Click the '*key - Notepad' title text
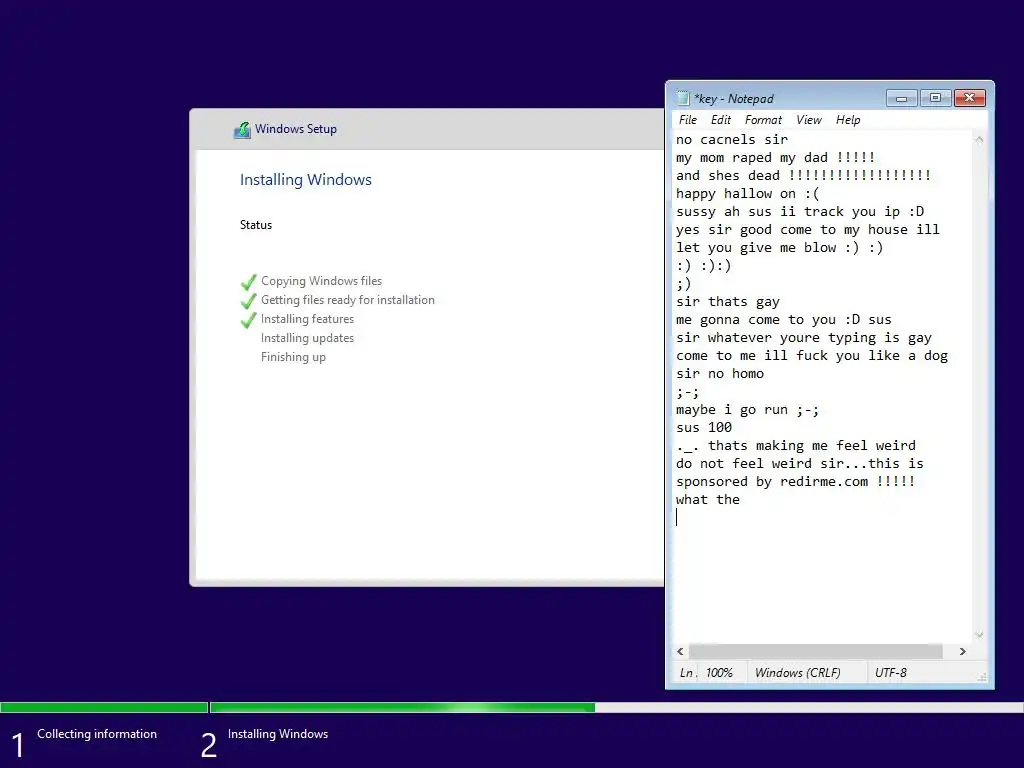The height and width of the screenshot is (768, 1024). [733, 99]
